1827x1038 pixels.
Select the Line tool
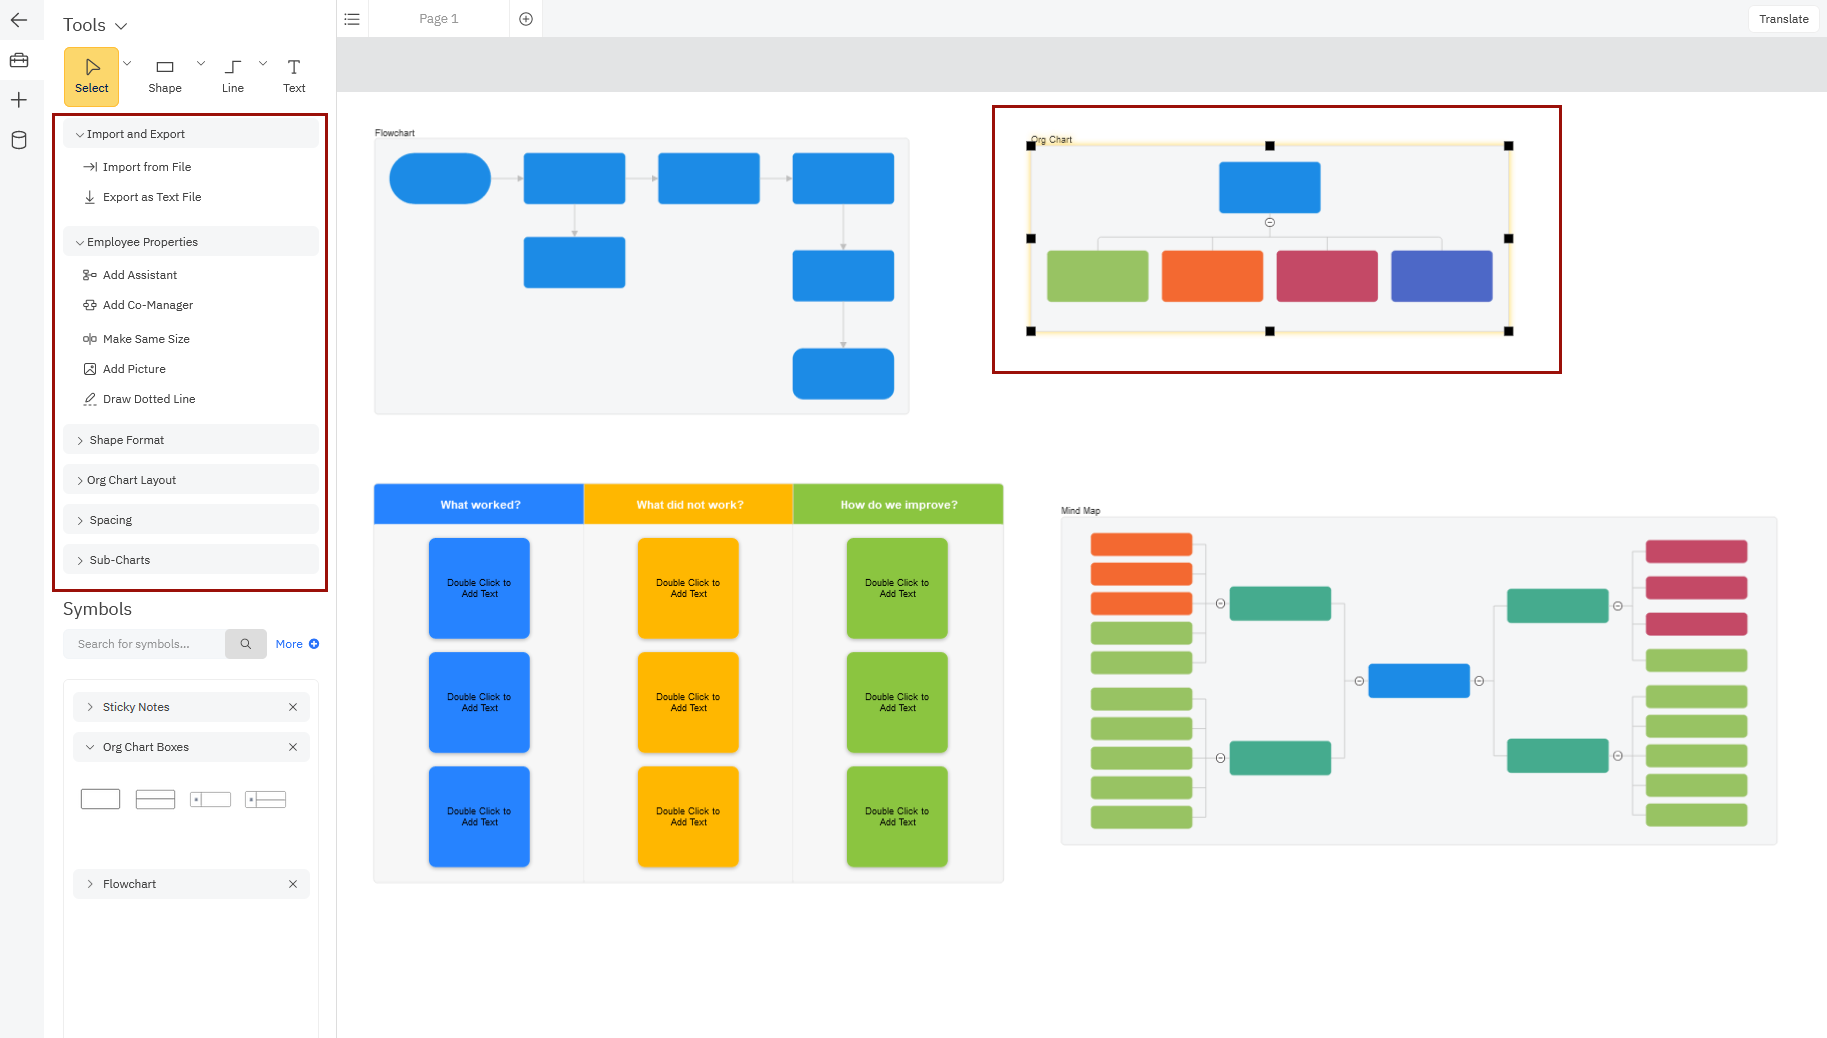(x=232, y=76)
